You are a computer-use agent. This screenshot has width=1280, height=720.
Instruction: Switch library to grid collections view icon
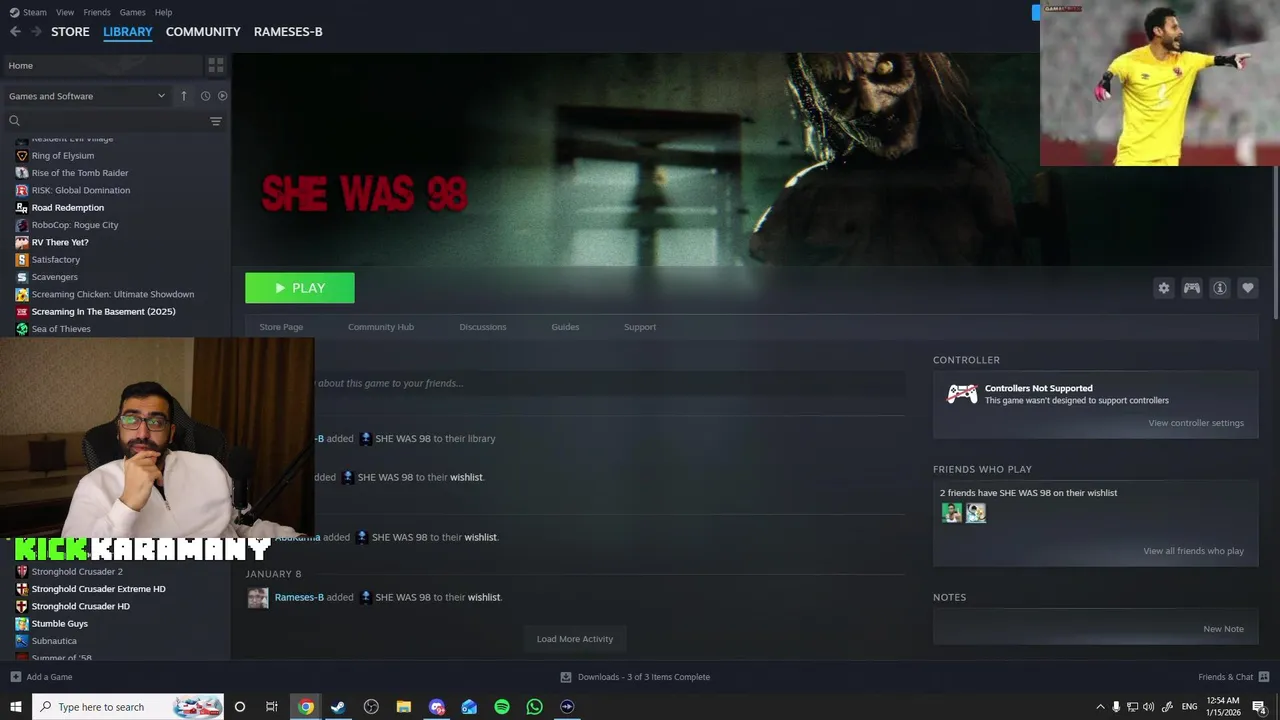pos(216,65)
